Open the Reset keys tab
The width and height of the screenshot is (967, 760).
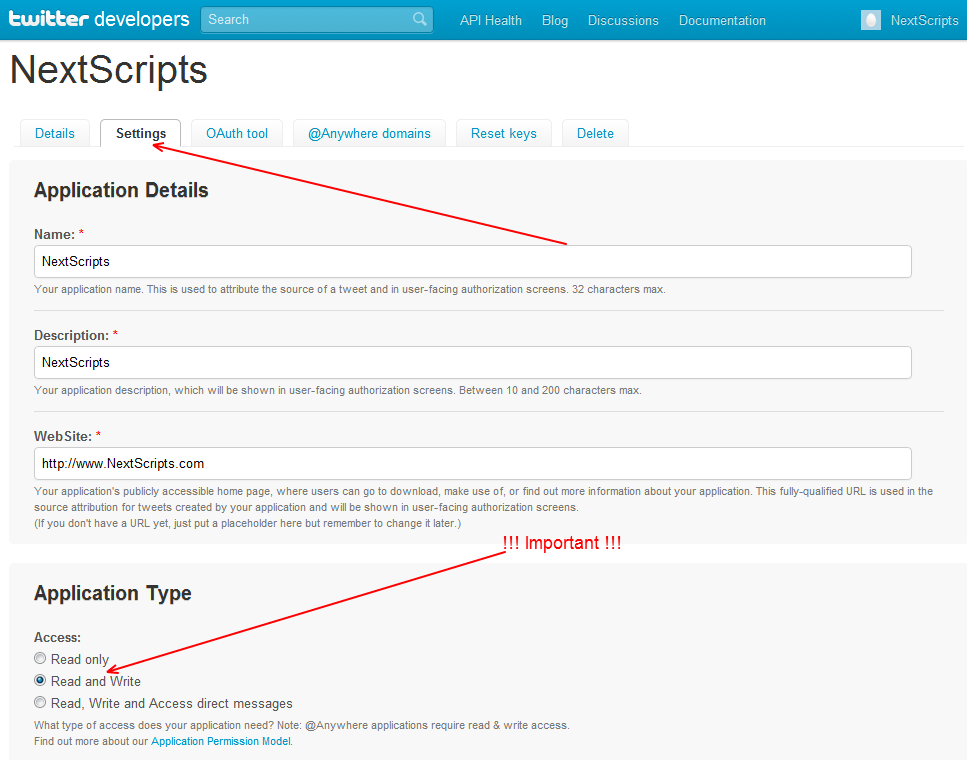click(x=503, y=133)
